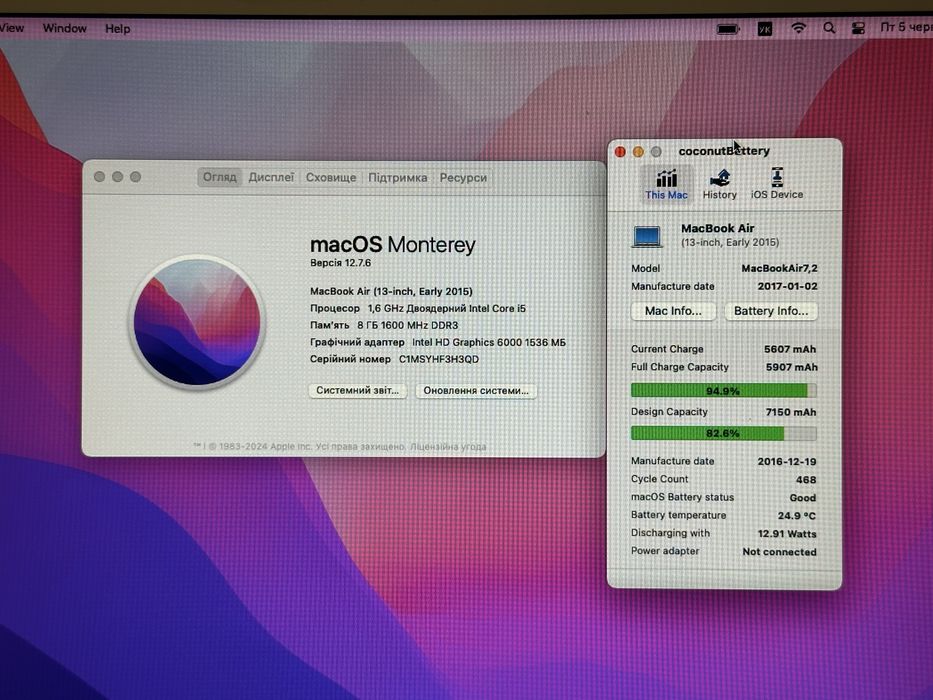Select serial number C1MSYHF3H3QD
Image resolution: width=933 pixels, height=700 pixels.
point(439,359)
